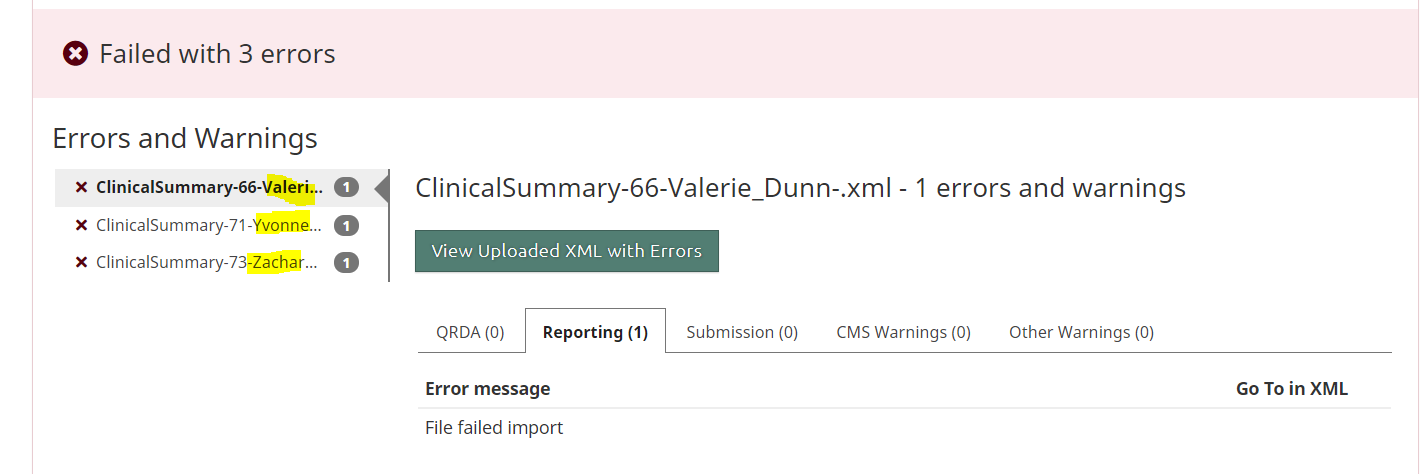Show the Other Warnings (0) tab

coord(1081,332)
